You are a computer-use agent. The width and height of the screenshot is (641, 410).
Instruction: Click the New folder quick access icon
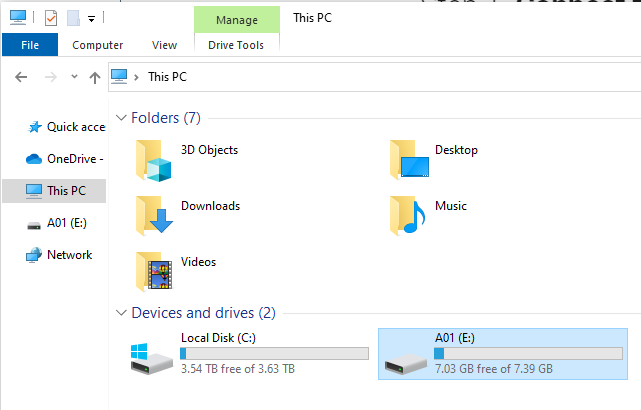[x=74, y=18]
